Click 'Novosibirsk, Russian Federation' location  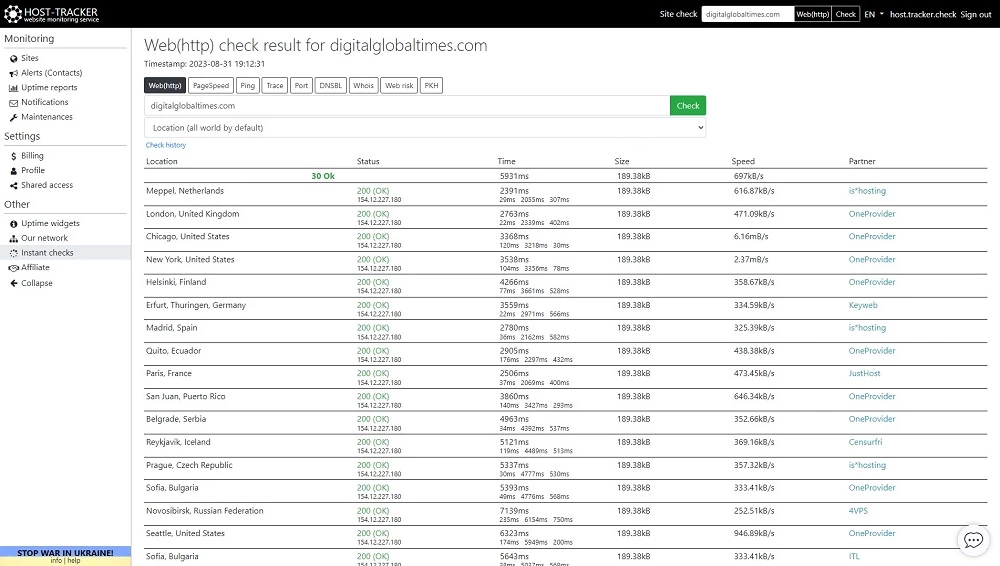click(x=205, y=511)
